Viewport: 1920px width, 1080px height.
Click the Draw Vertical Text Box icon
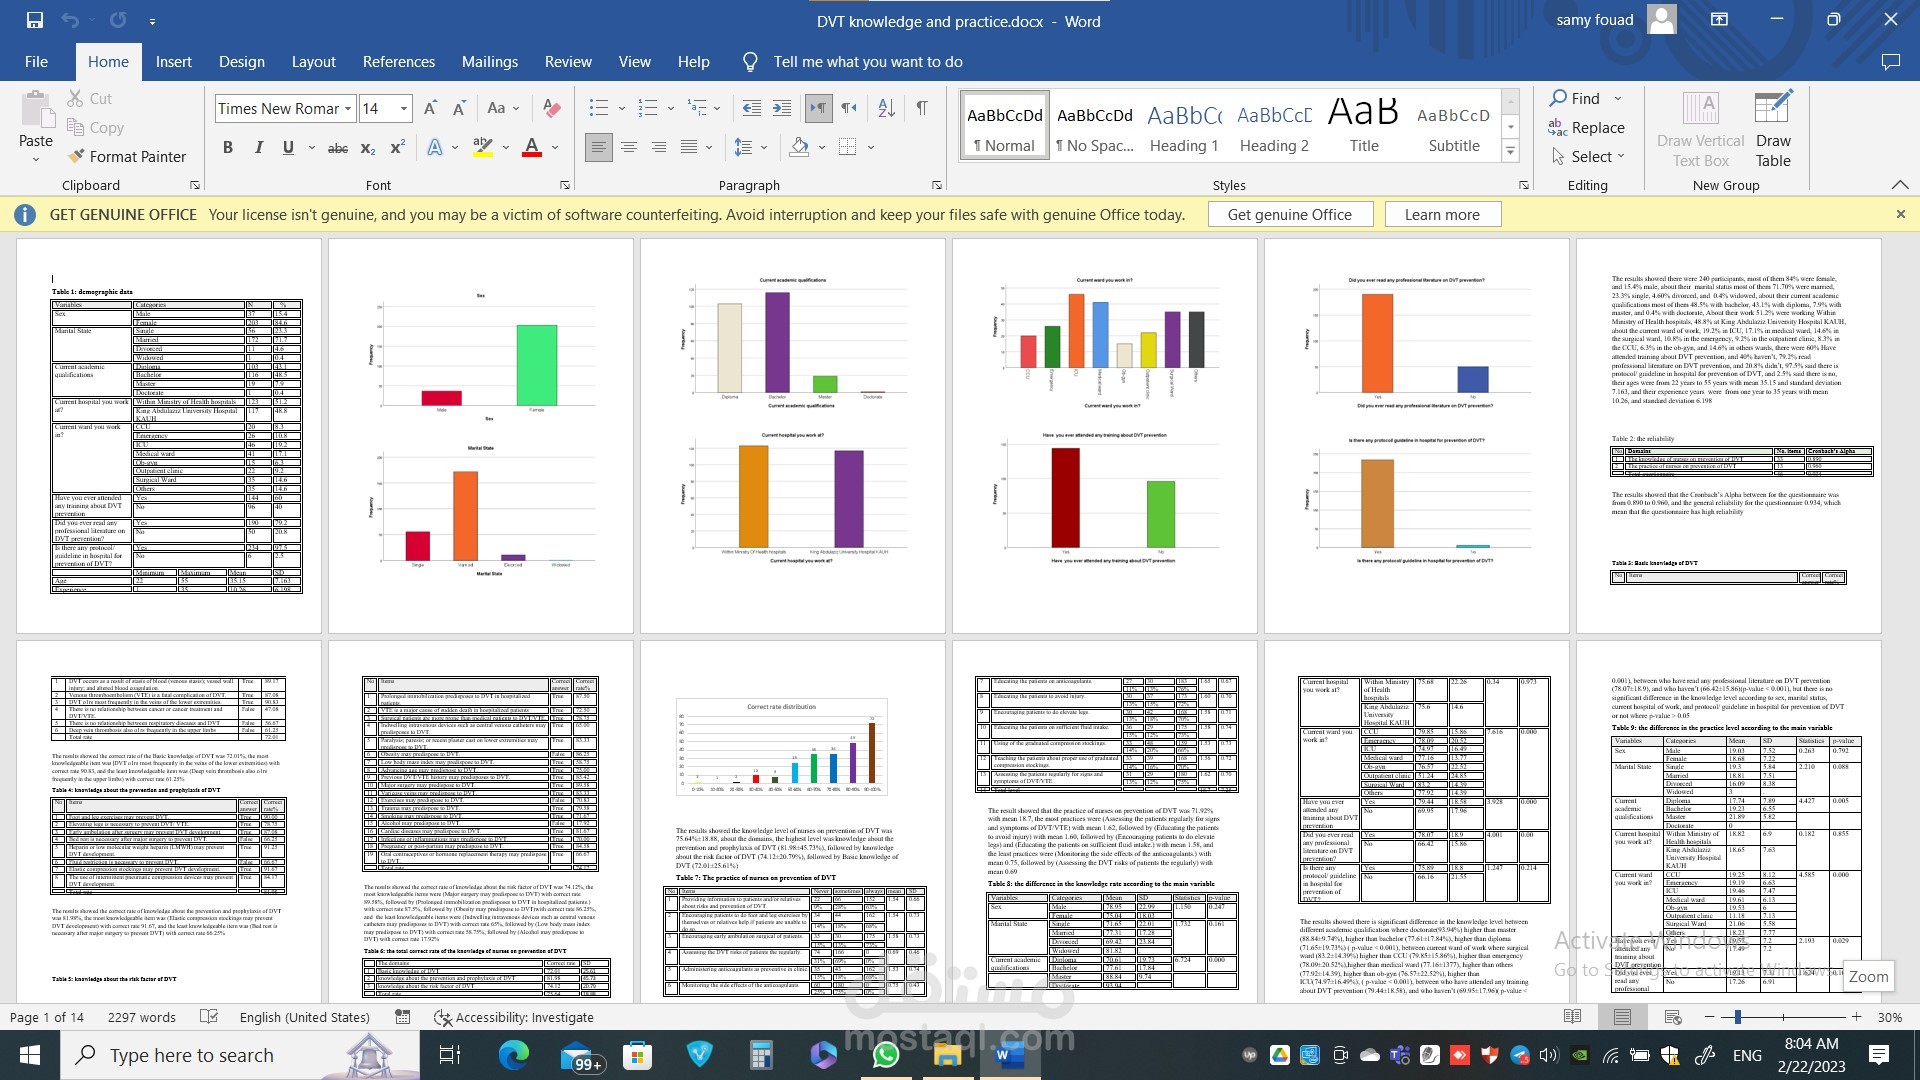tap(1700, 109)
